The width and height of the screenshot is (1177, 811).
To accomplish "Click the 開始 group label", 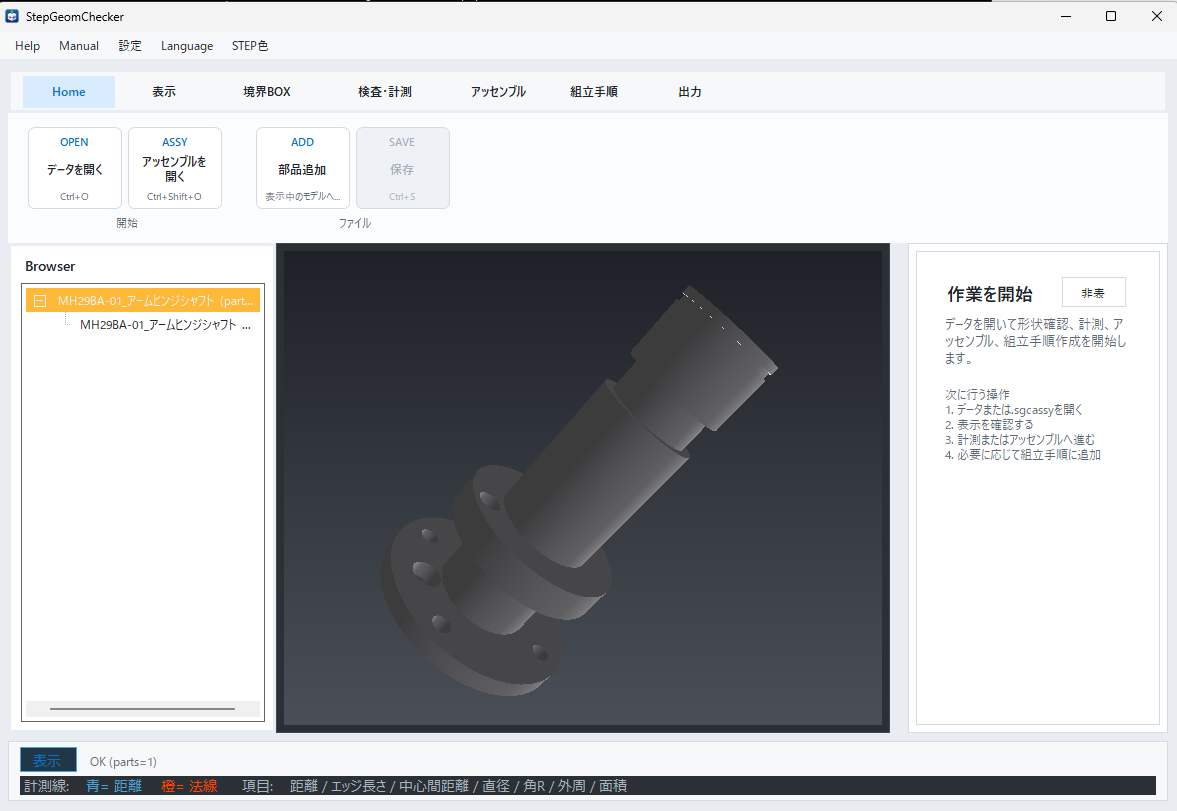I will pos(127,223).
